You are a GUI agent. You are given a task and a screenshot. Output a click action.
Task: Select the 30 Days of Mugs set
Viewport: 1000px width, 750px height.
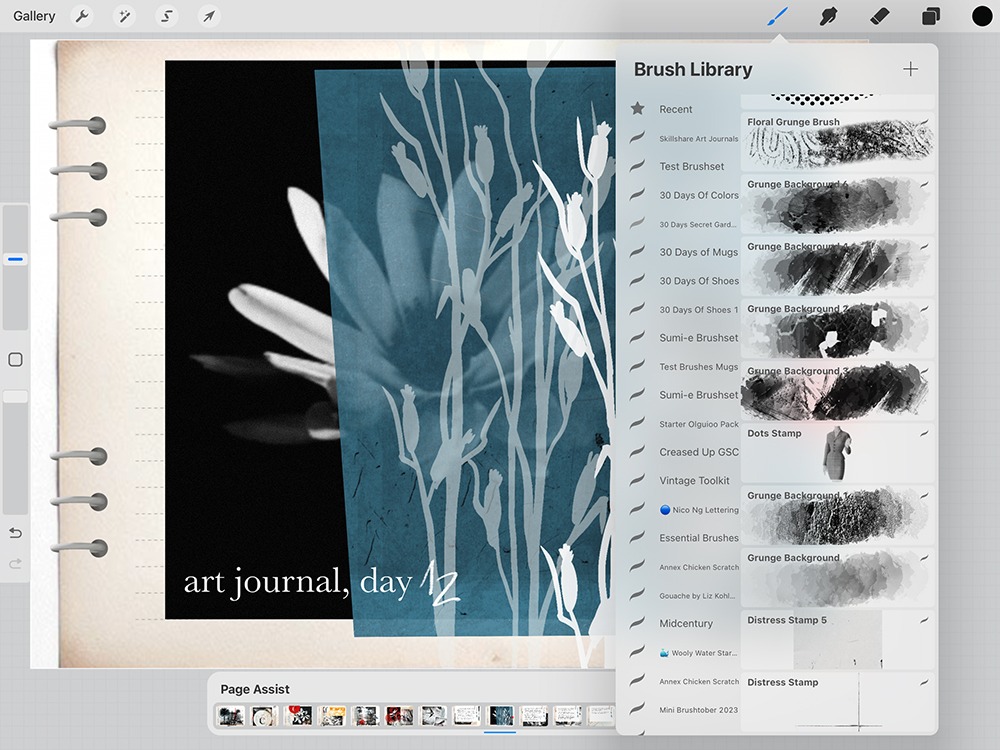(698, 252)
